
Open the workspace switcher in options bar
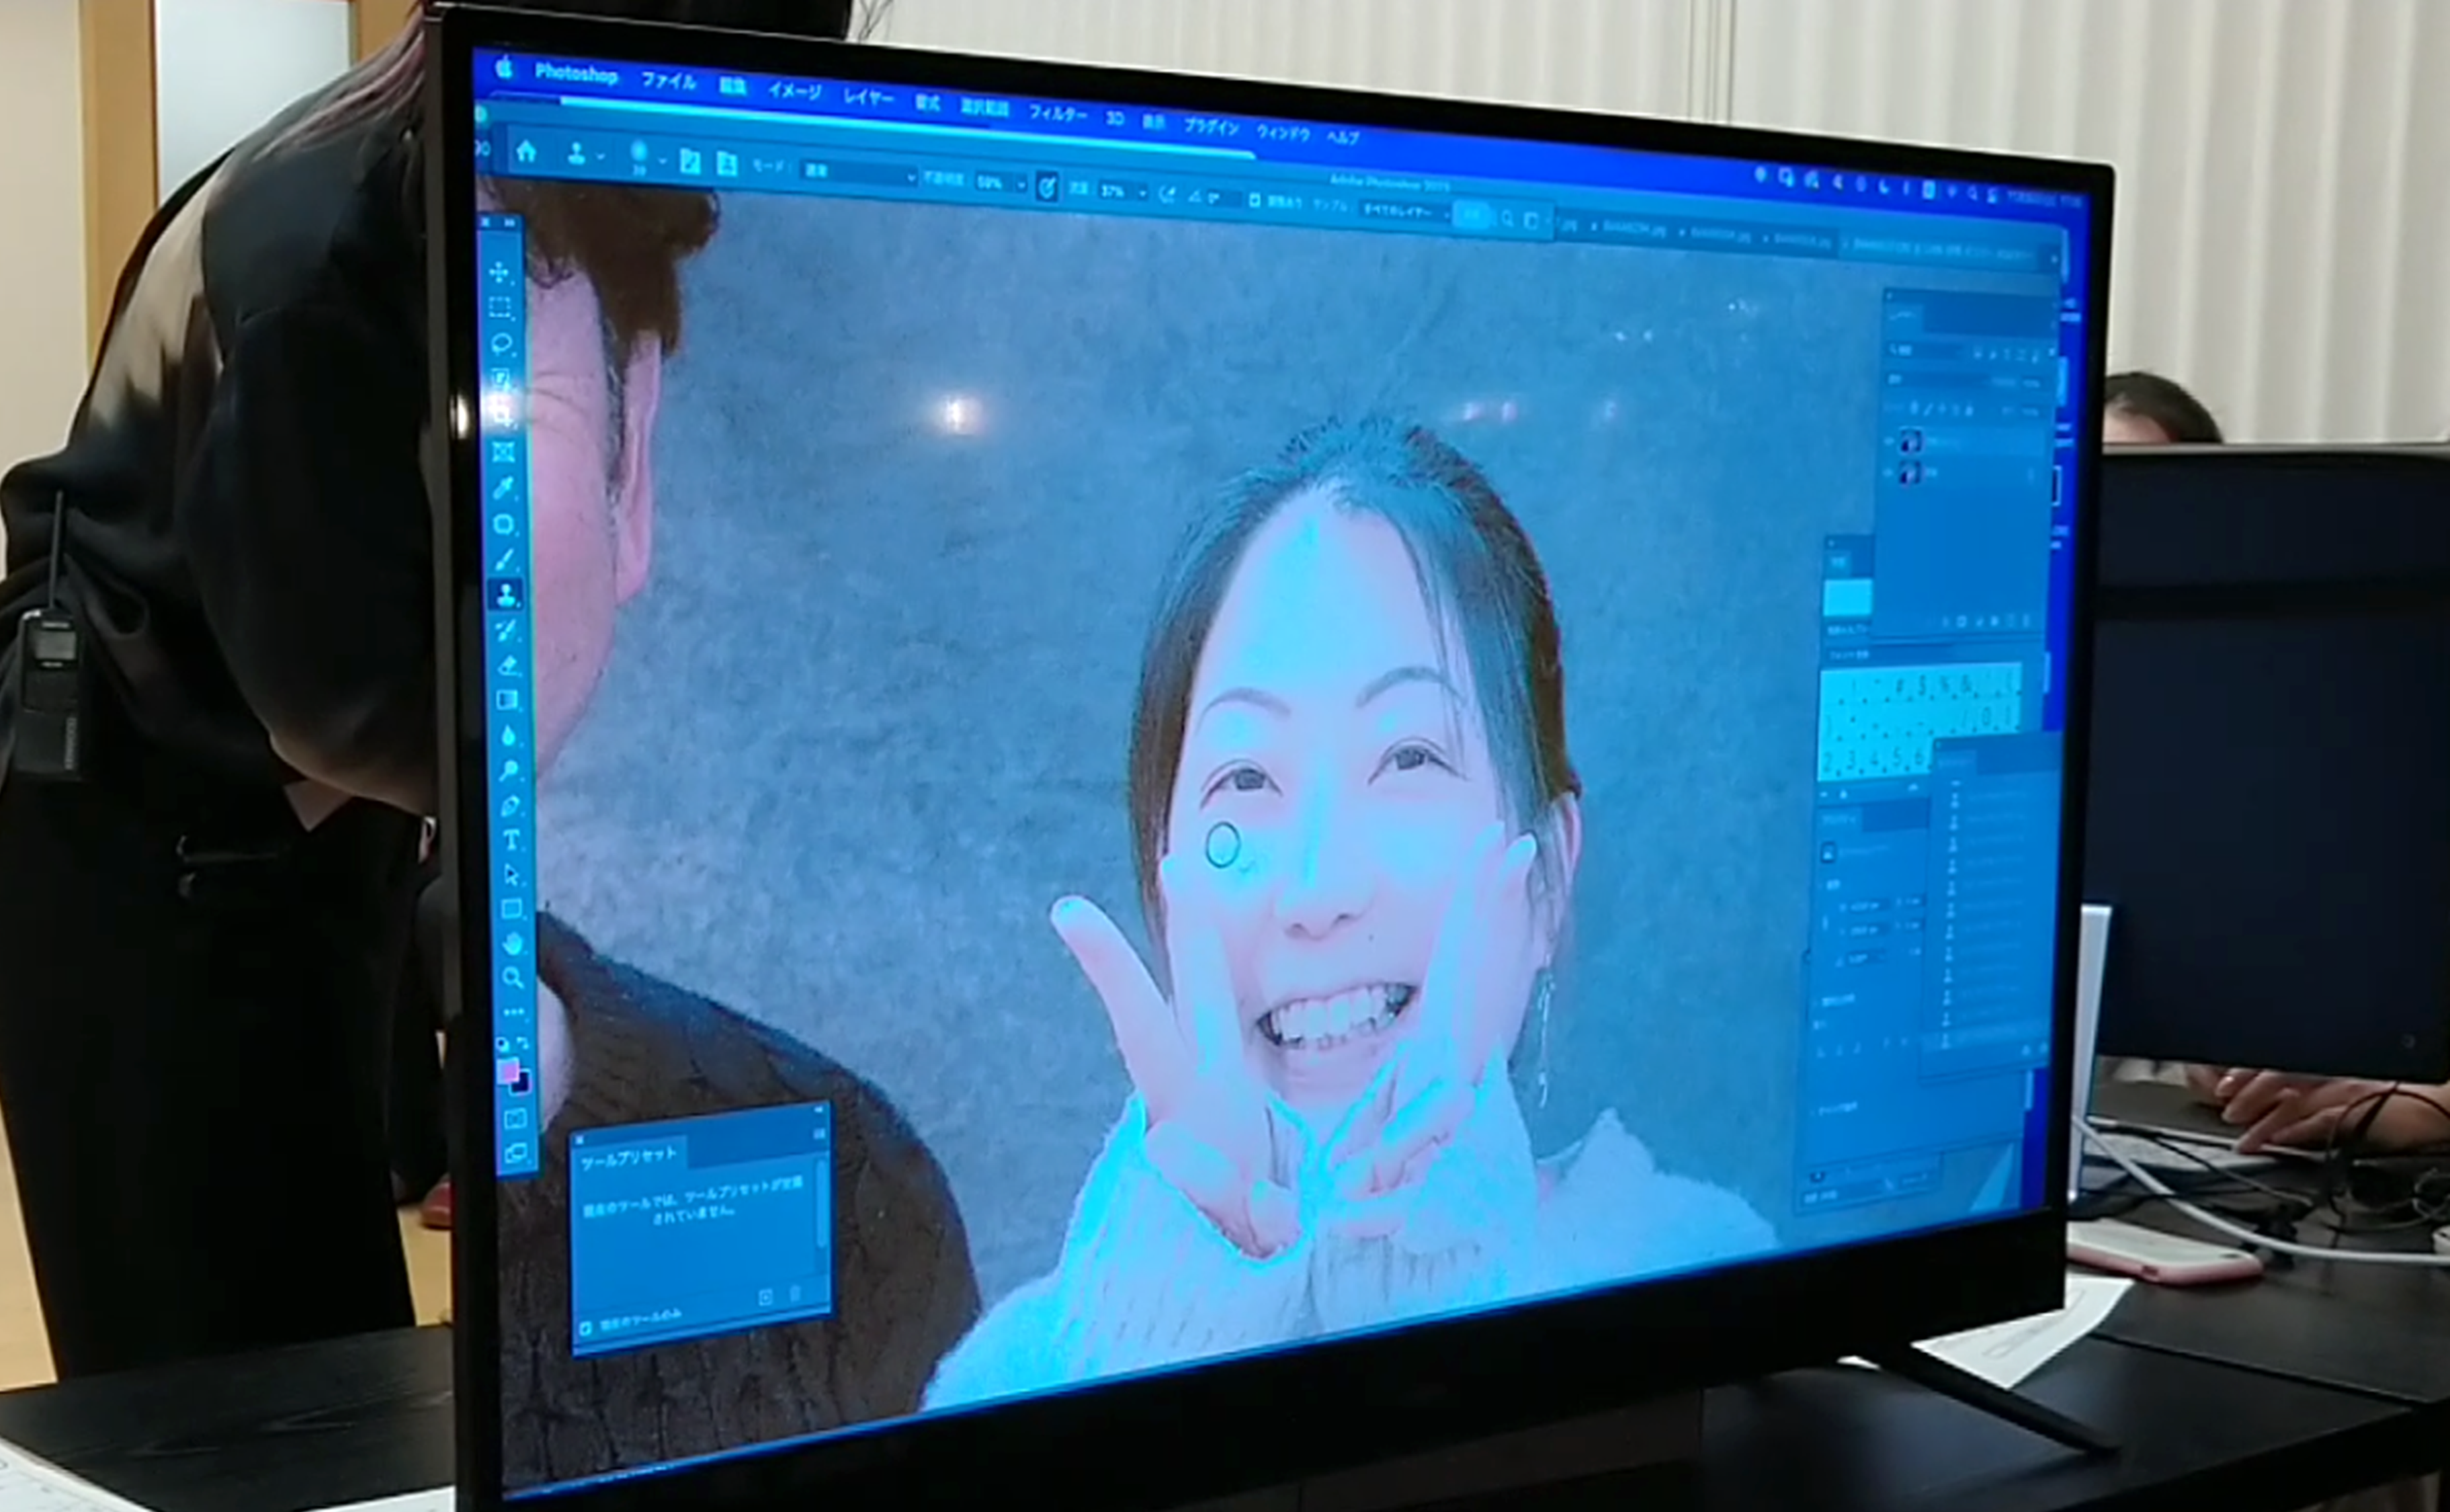(x=1533, y=221)
